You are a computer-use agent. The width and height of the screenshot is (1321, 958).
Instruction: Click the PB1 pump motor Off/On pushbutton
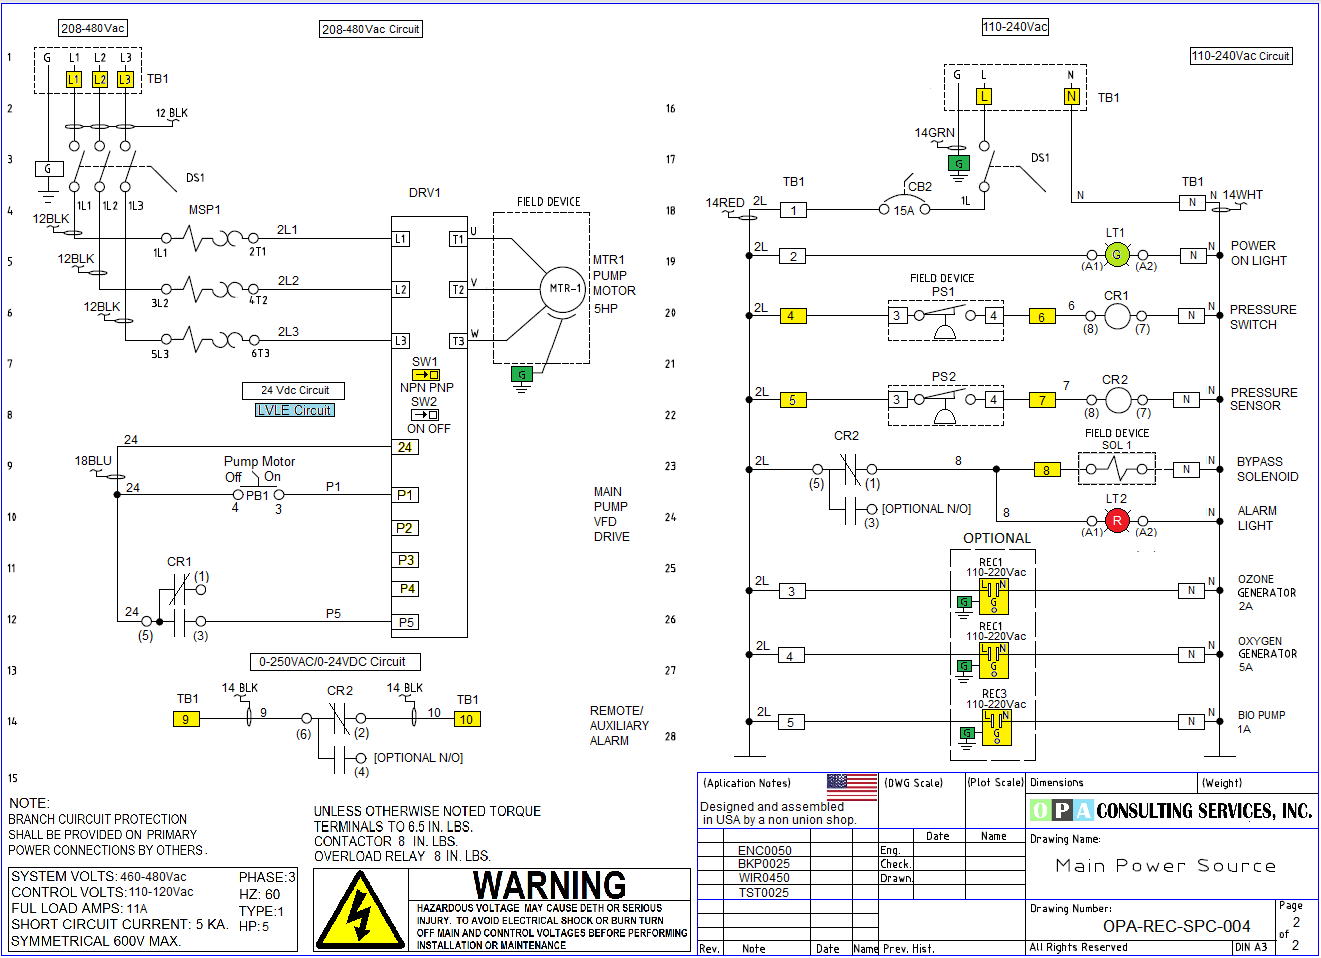[257, 493]
